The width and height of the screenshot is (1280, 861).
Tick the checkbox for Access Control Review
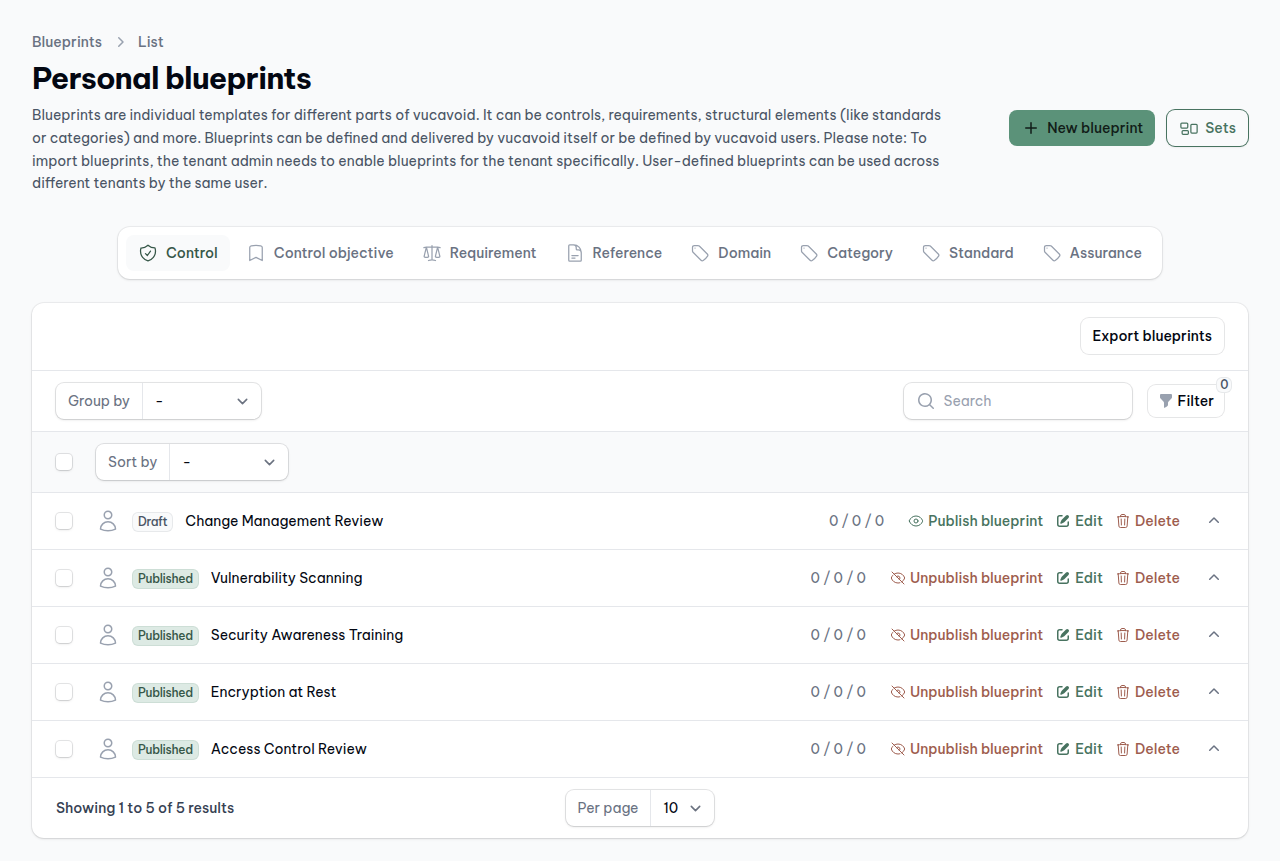[64, 749]
